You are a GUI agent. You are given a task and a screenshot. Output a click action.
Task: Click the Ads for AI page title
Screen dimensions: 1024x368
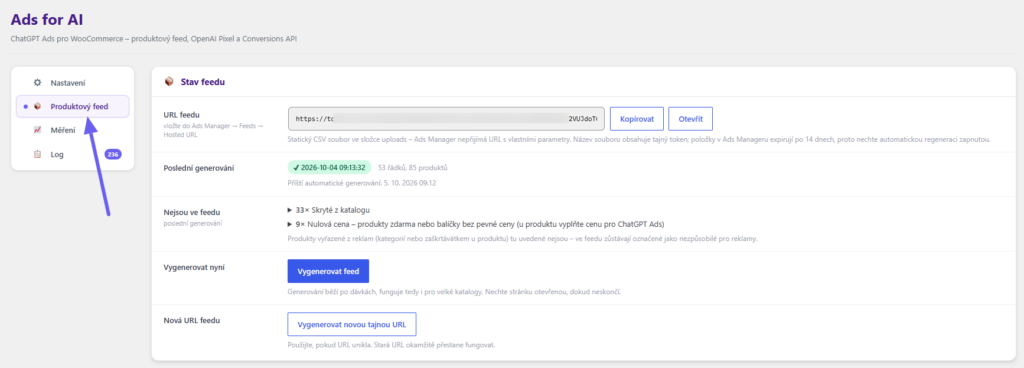(47, 20)
